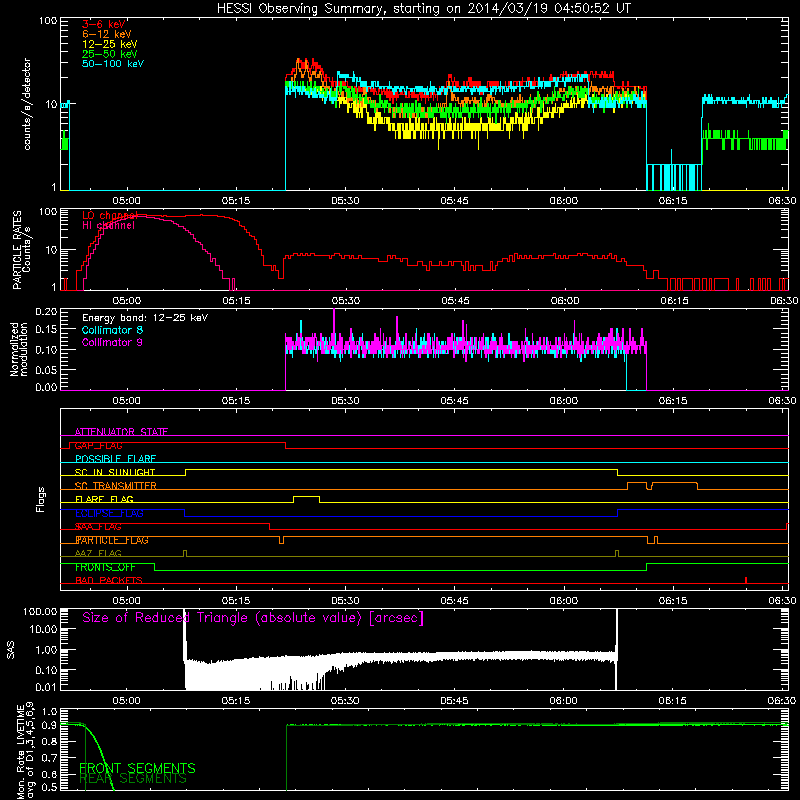Image resolution: width=800 pixels, height=800 pixels.
Task: Click the Normalized modulation axis label
Action: pos(19,349)
